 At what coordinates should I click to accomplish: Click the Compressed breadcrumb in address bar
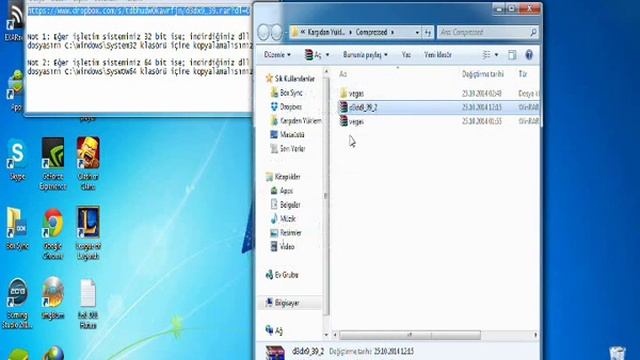pos(371,32)
